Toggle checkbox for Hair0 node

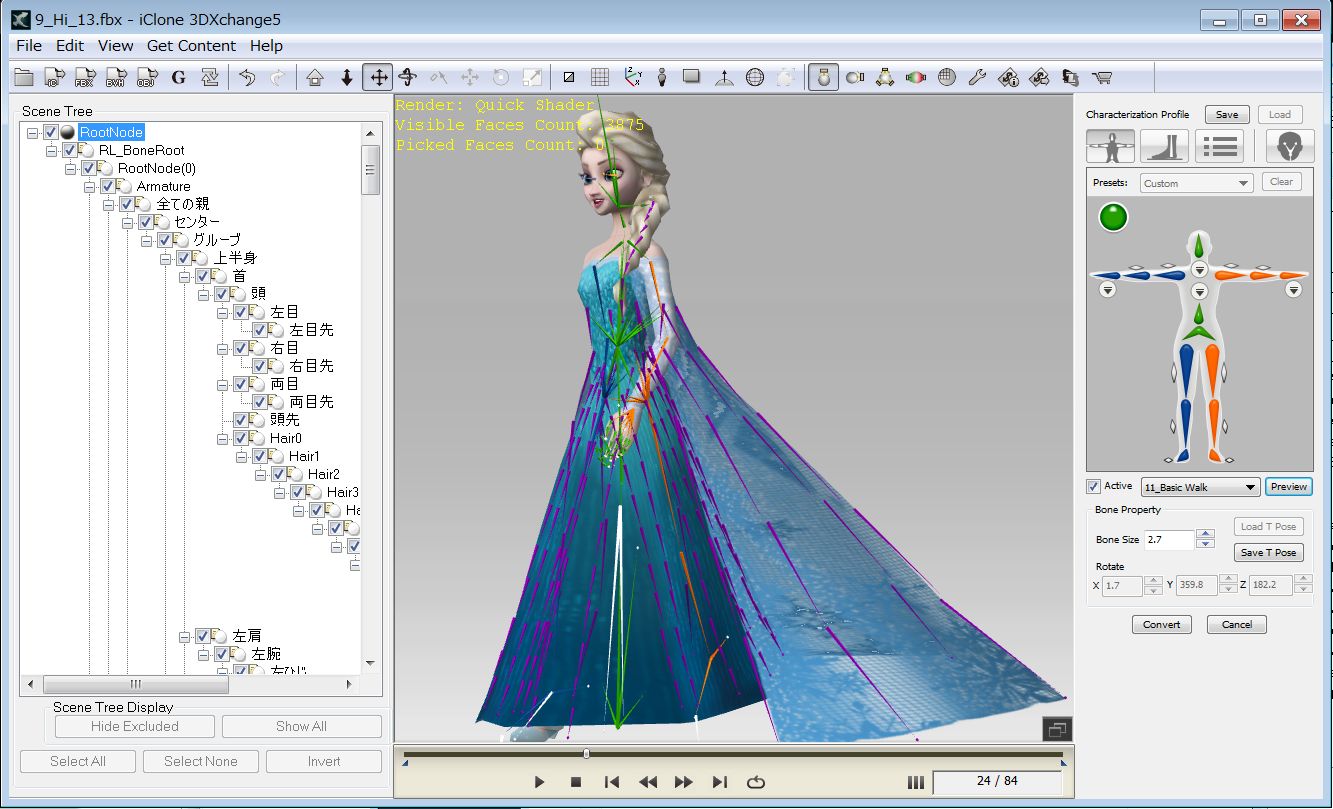[x=241, y=438]
